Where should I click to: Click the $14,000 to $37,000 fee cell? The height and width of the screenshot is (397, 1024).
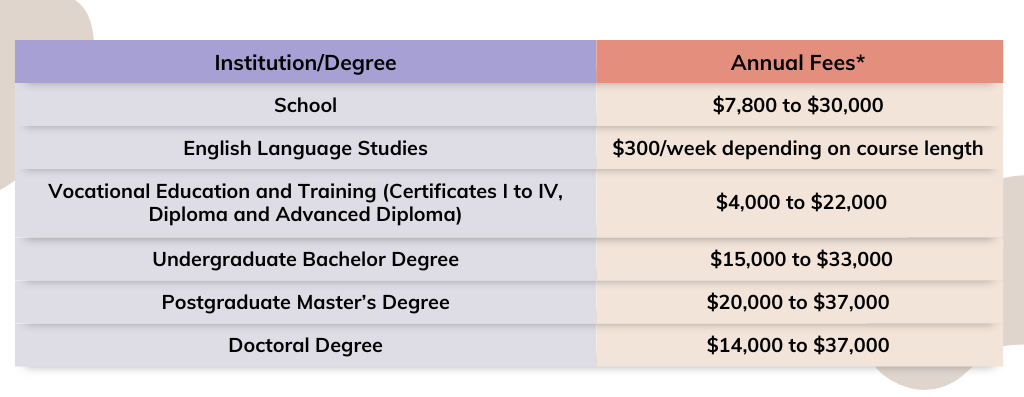tap(799, 345)
